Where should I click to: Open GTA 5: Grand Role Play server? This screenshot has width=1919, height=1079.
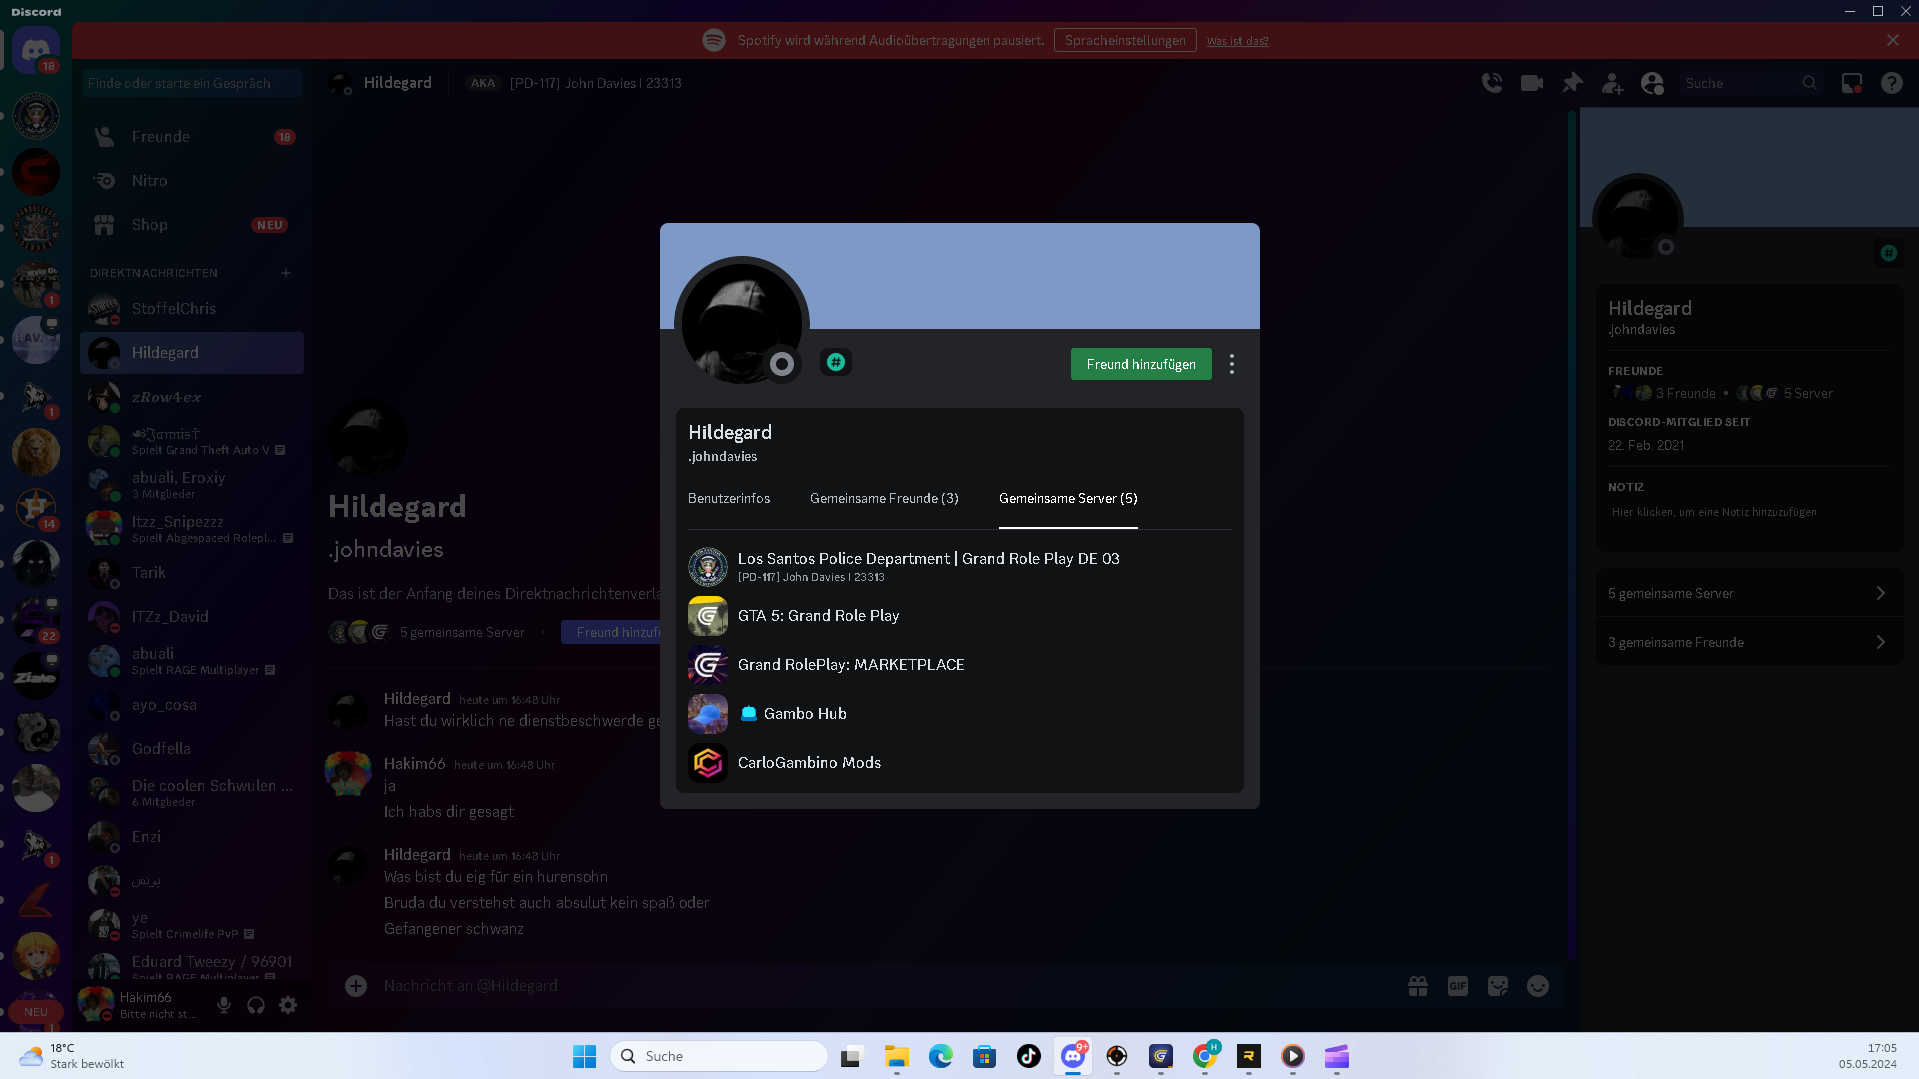click(x=959, y=616)
